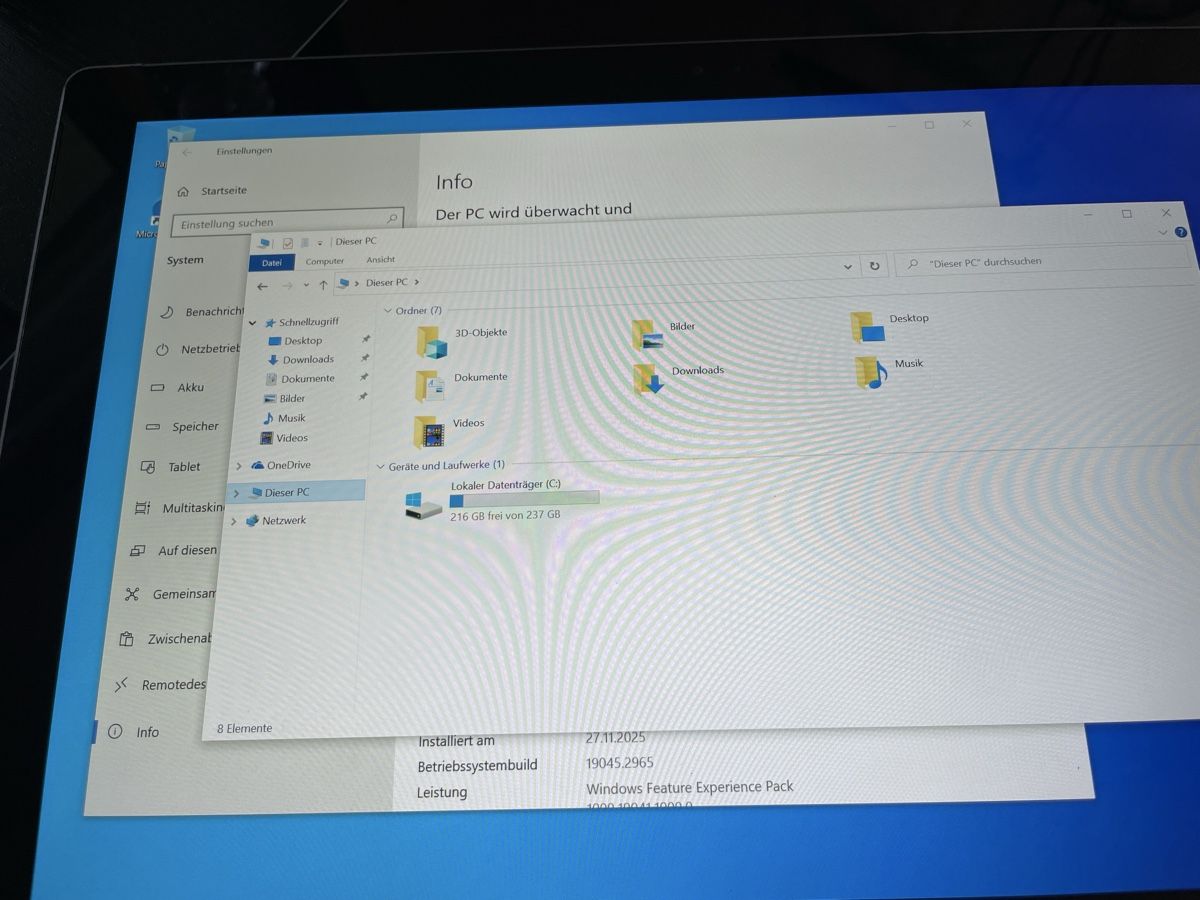Refresh the Dieser PC view
The image size is (1200, 900).
point(874,266)
